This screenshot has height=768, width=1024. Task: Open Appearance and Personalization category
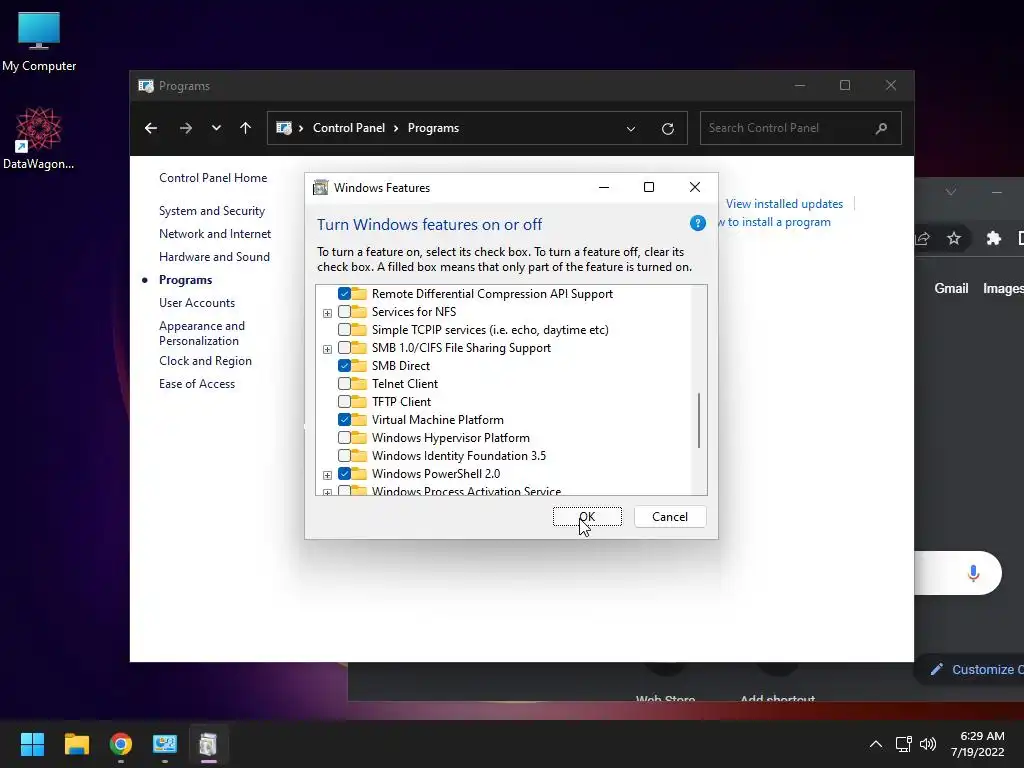(202, 333)
